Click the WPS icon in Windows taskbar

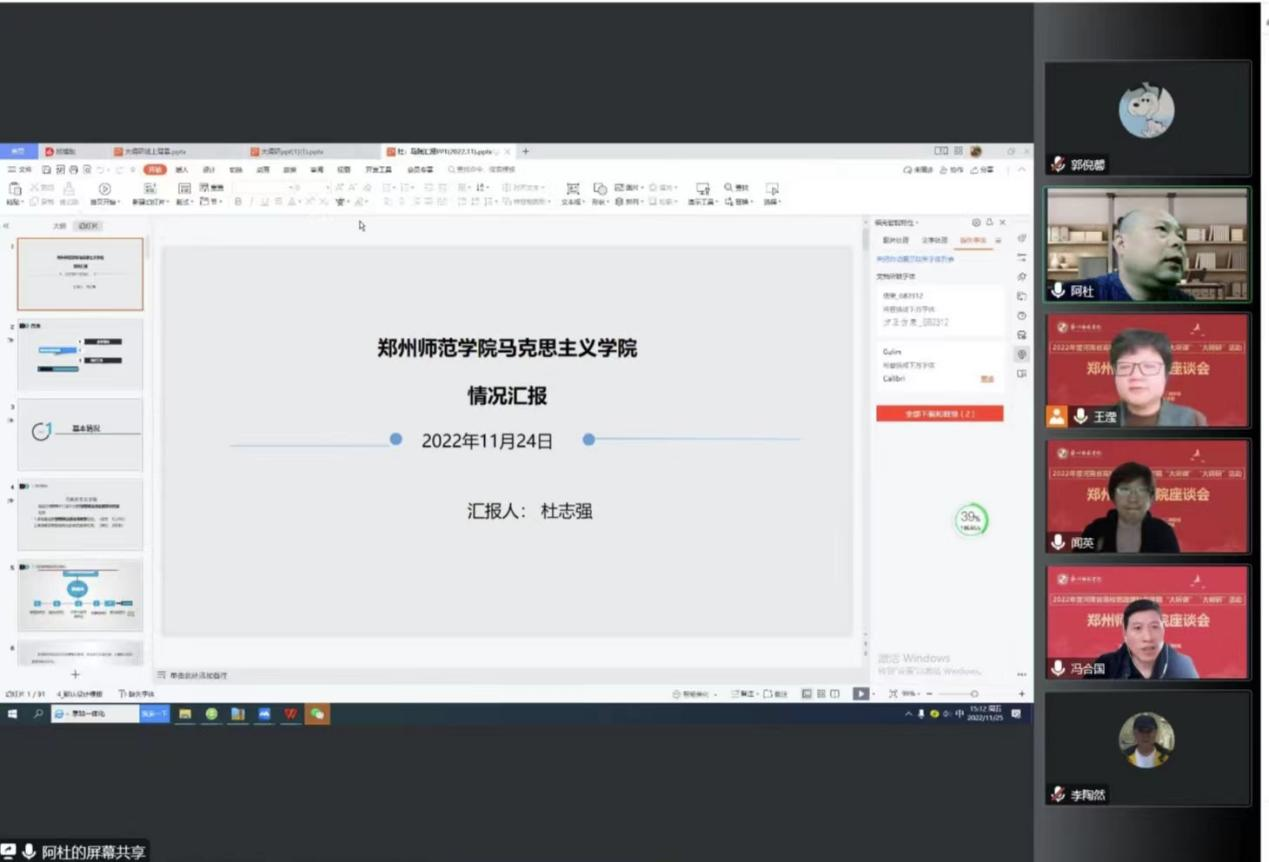coord(291,714)
